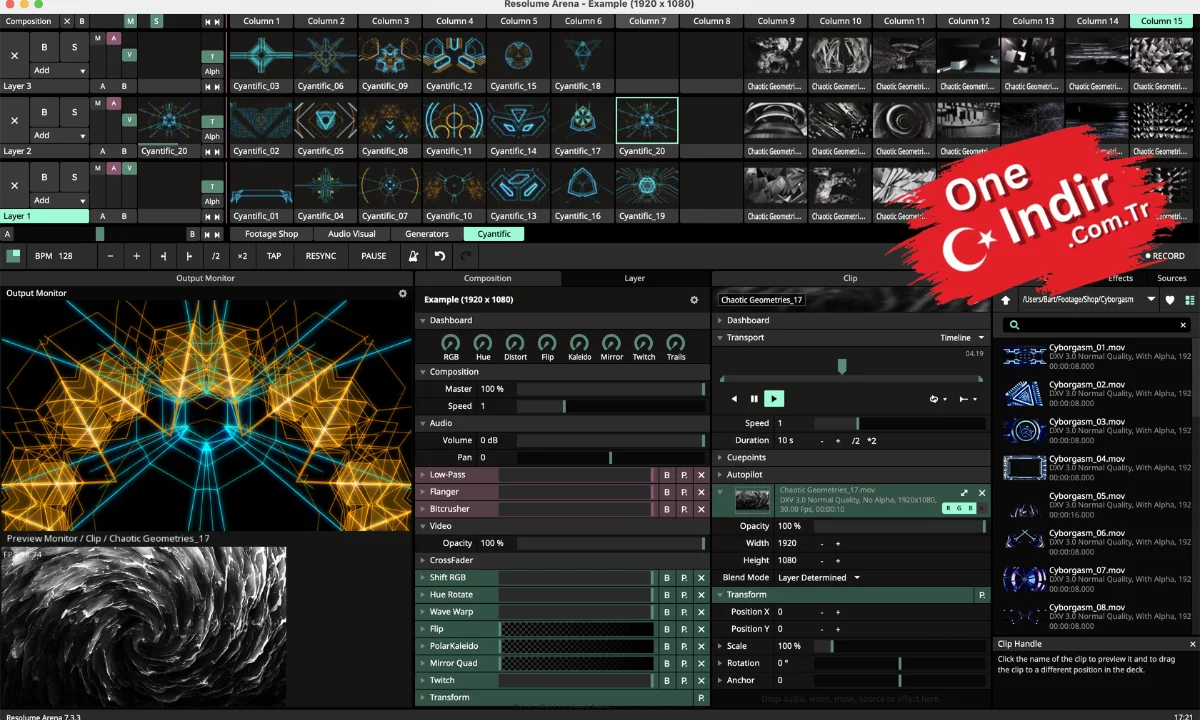Open the Sources tab
The width and height of the screenshot is (1200, 720).
click(x=1171, y=278)
